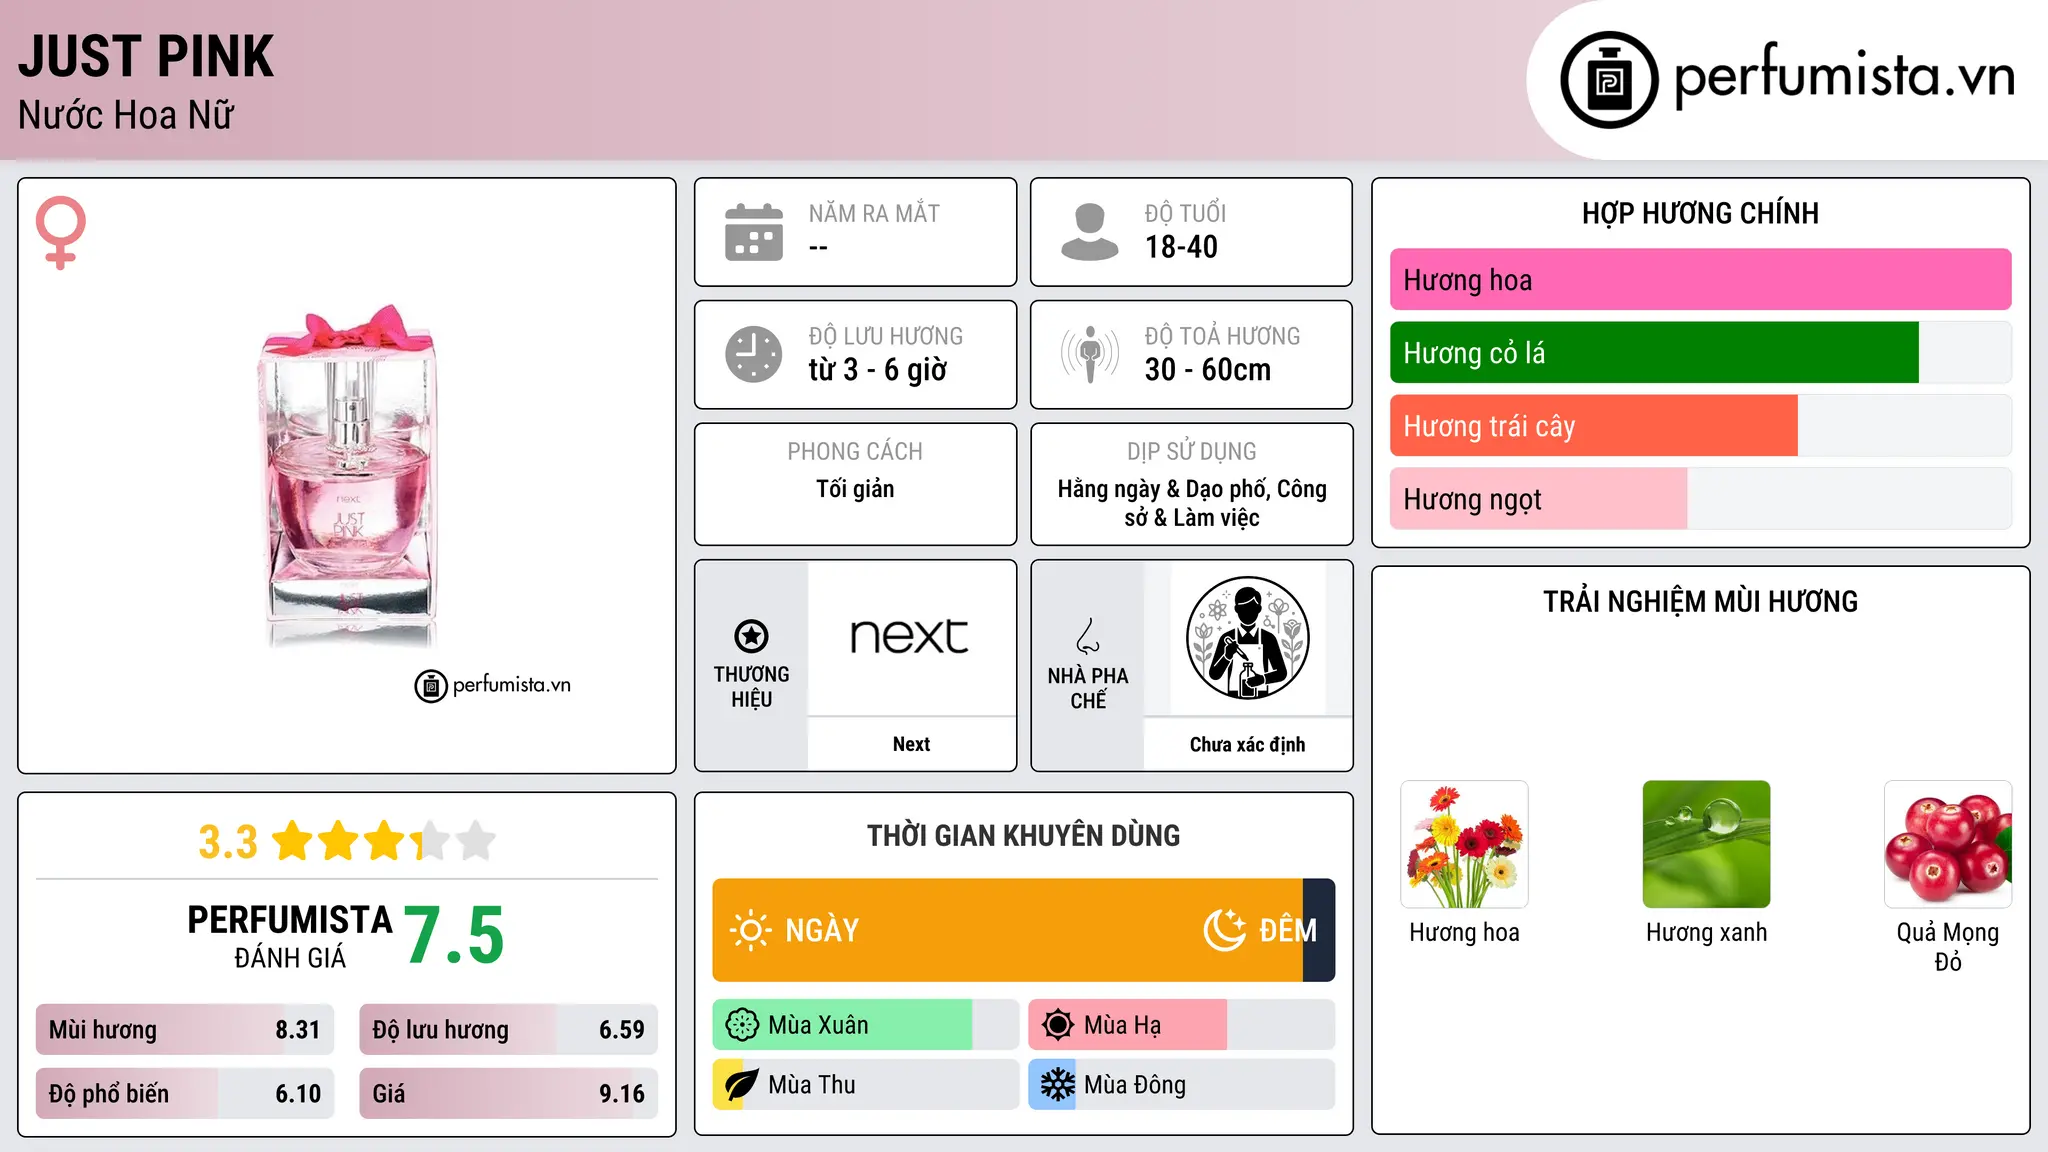Click the NĂM RA MẮT label

tap(874, 214)
